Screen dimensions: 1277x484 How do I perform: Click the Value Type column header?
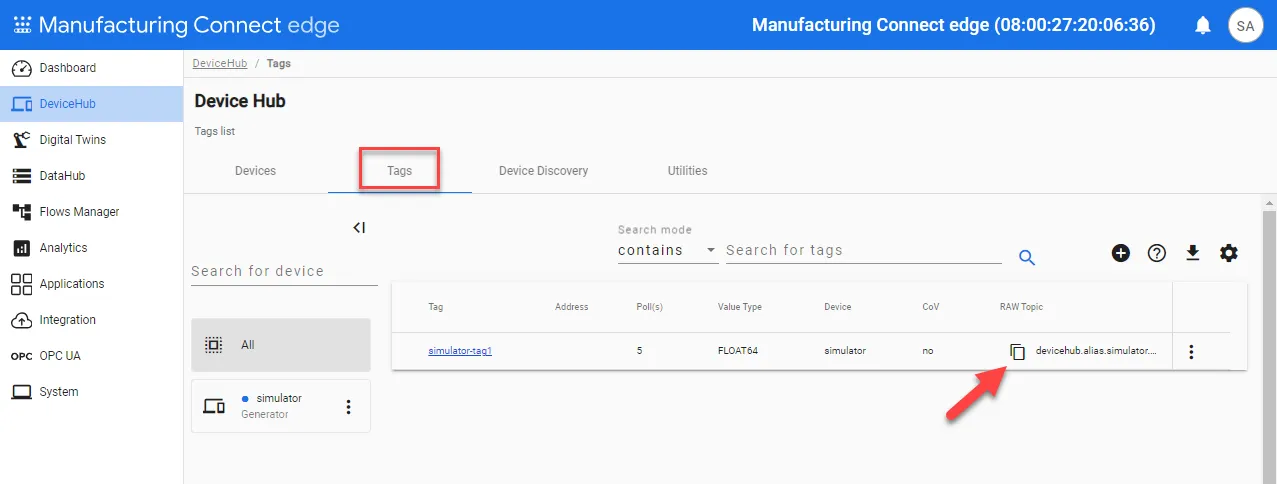(x=740, y=307)
